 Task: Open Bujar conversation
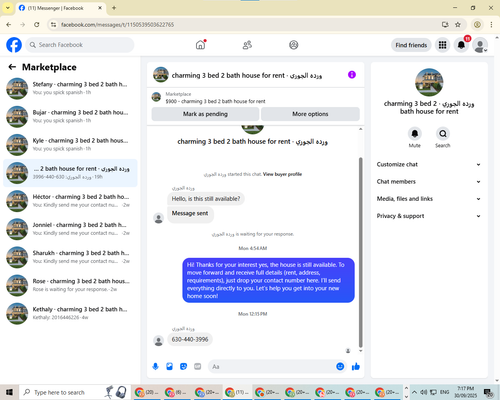tap(70, 116)
